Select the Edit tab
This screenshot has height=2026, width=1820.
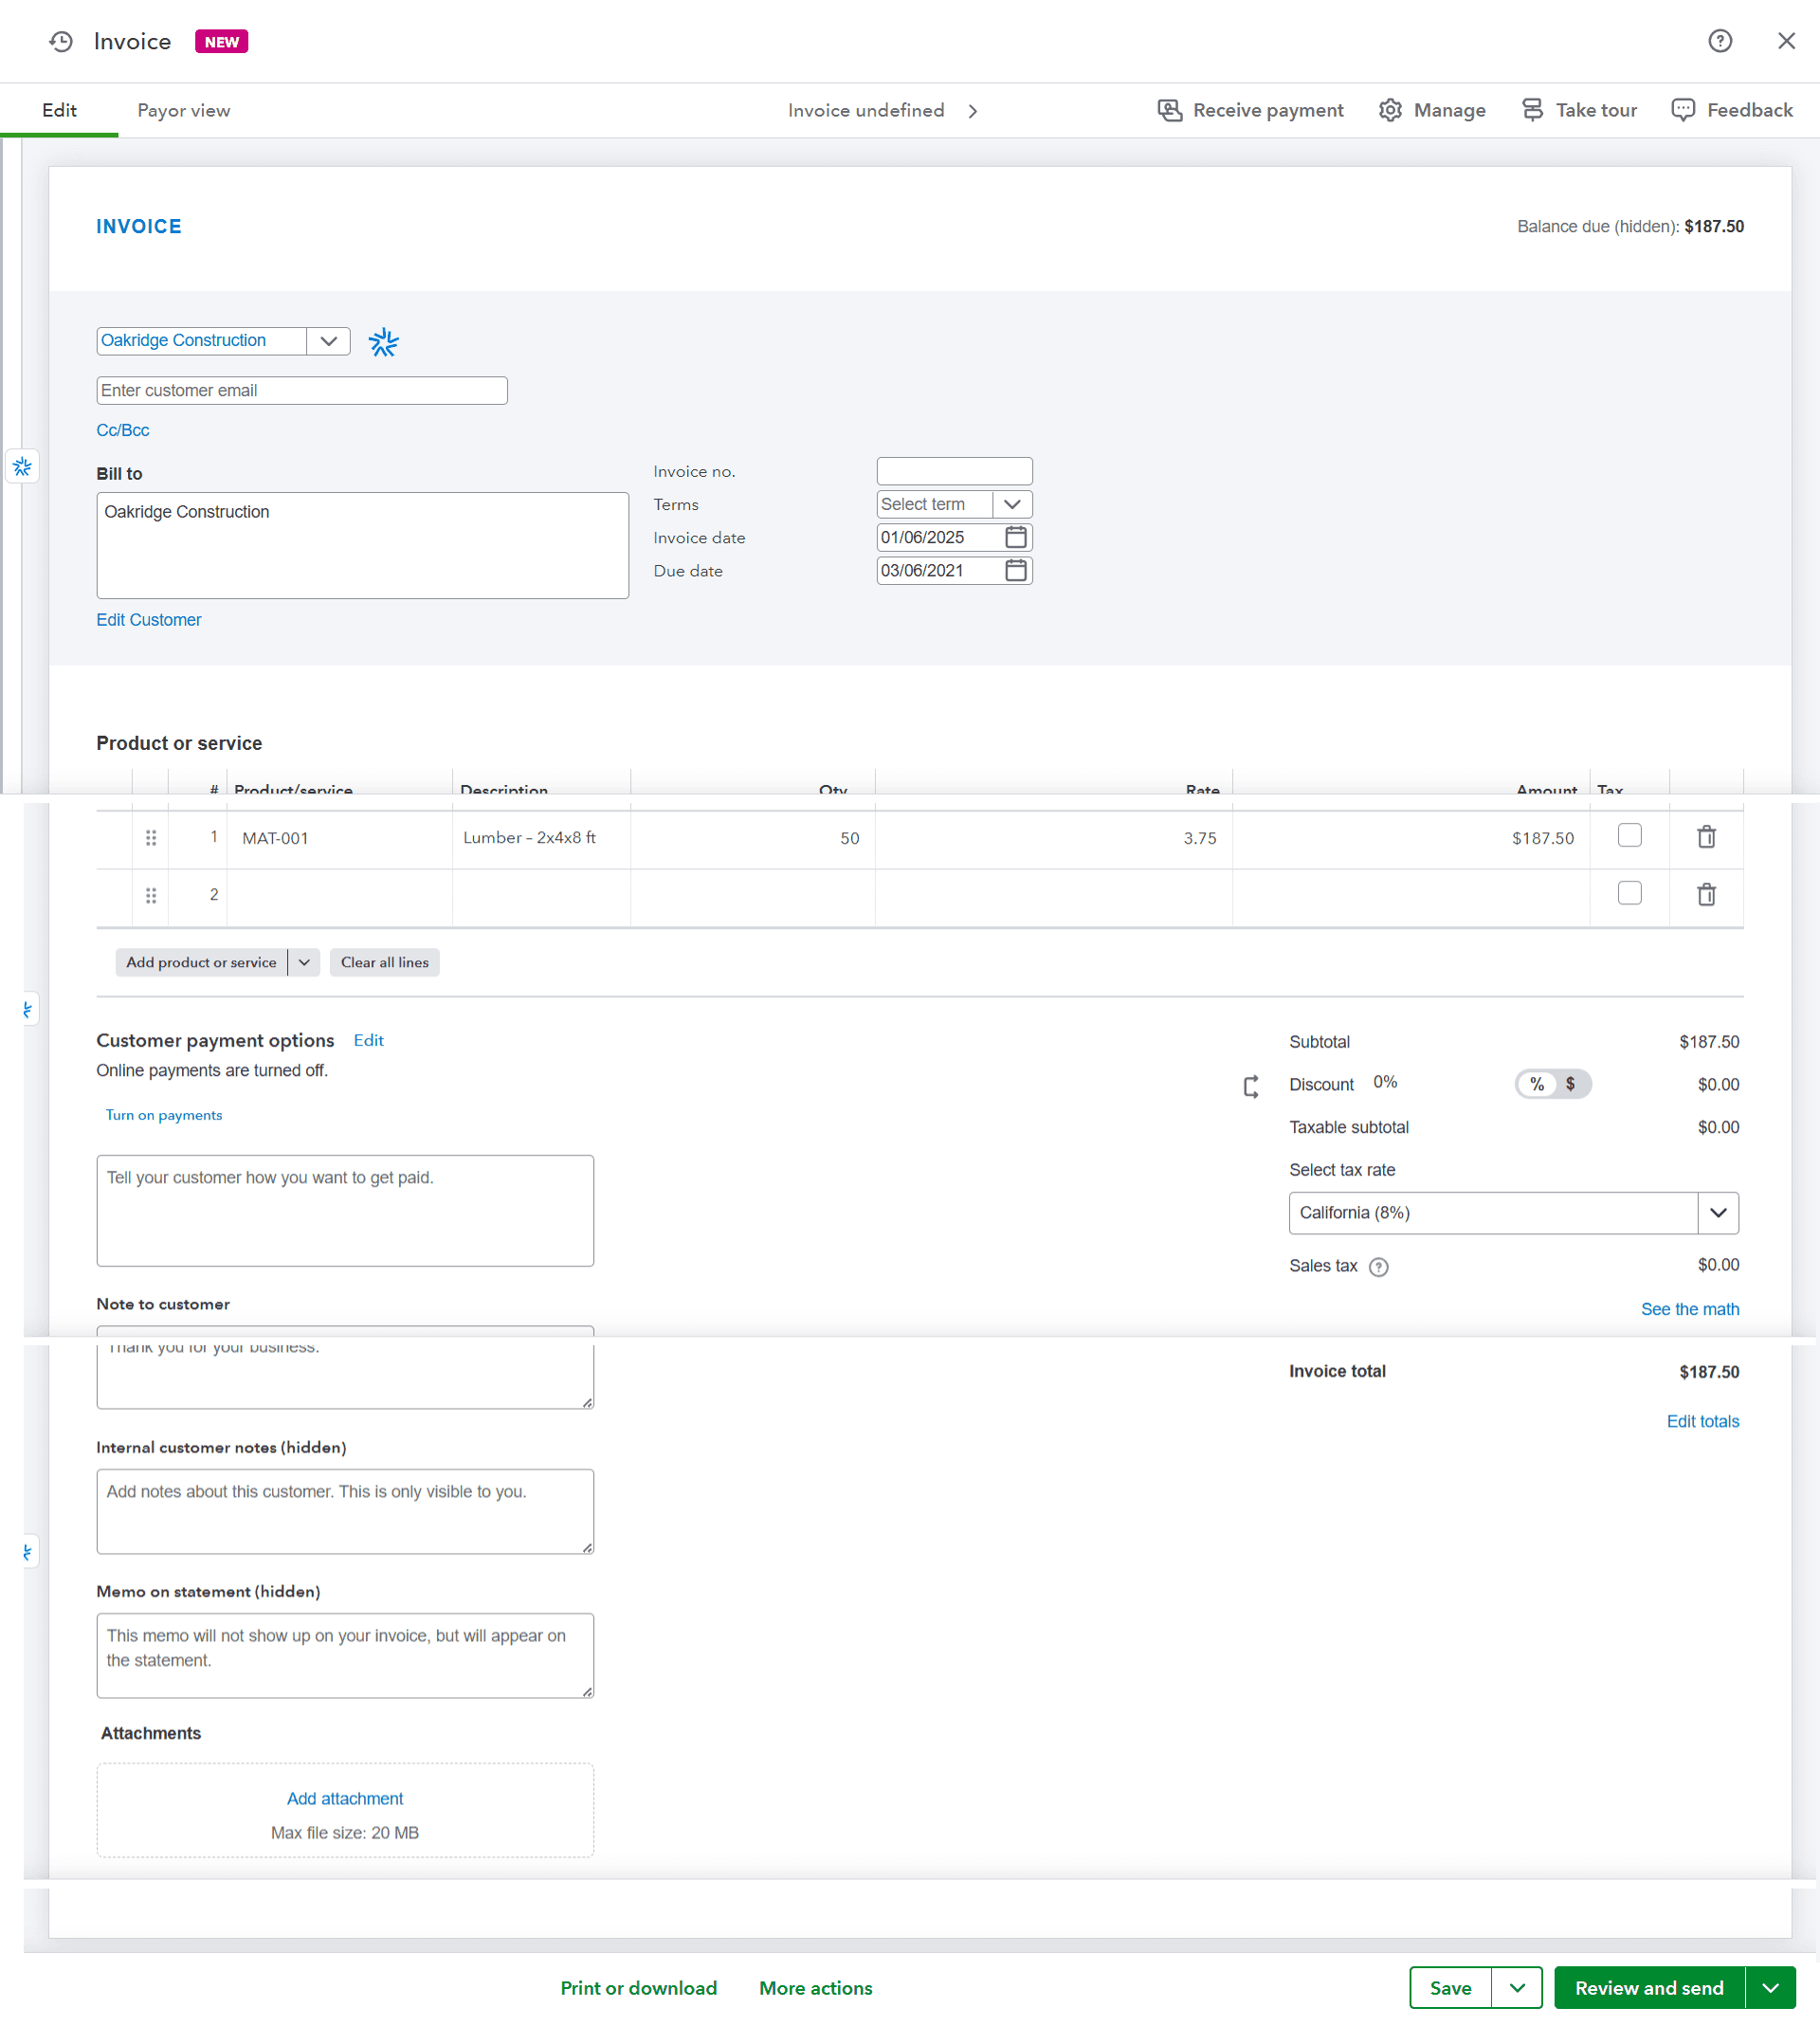pos(59,110)
